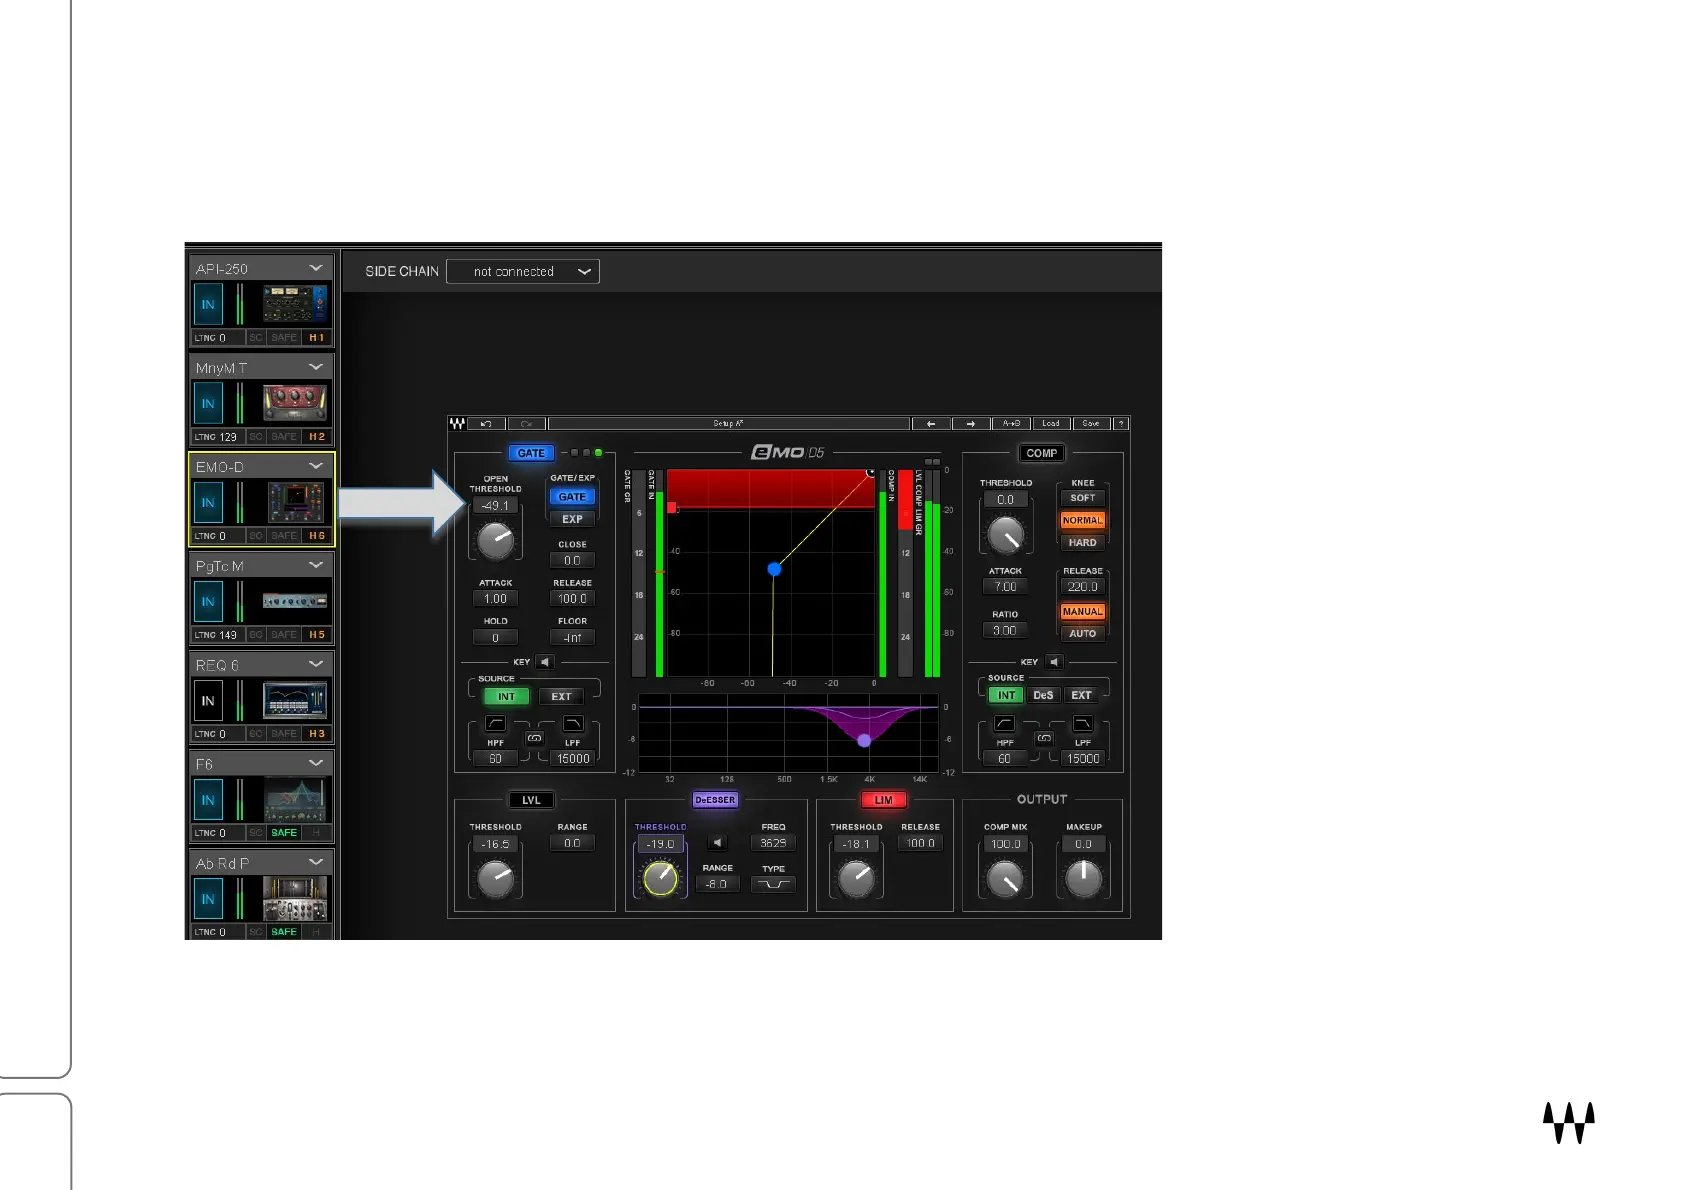Audition the DeEsser sidechain with speaker icon
This screenshot has height=1190, width=1682.
point(717,842)
